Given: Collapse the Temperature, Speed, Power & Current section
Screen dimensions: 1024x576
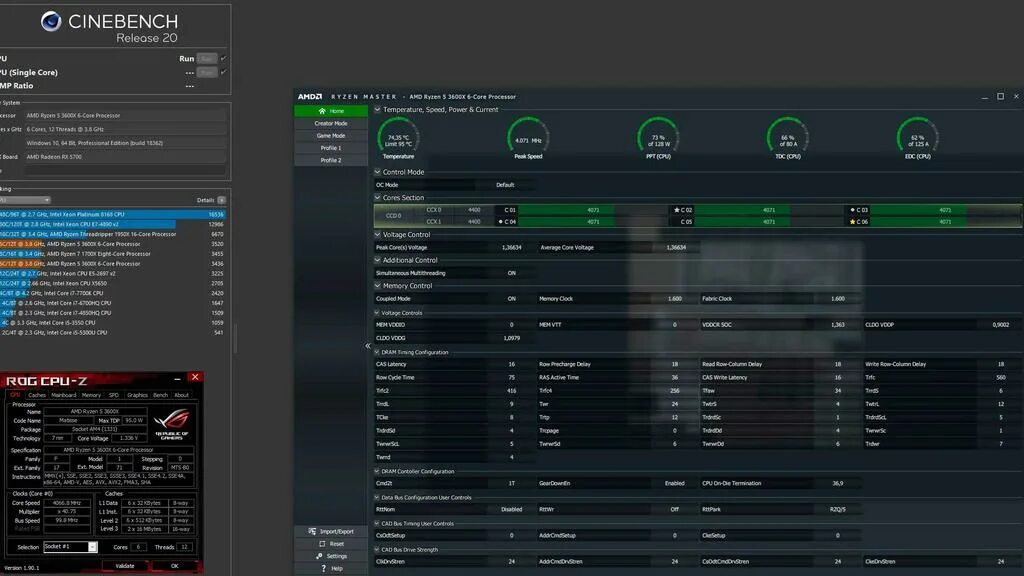Looking at the screenshot, I should (377, 110).
